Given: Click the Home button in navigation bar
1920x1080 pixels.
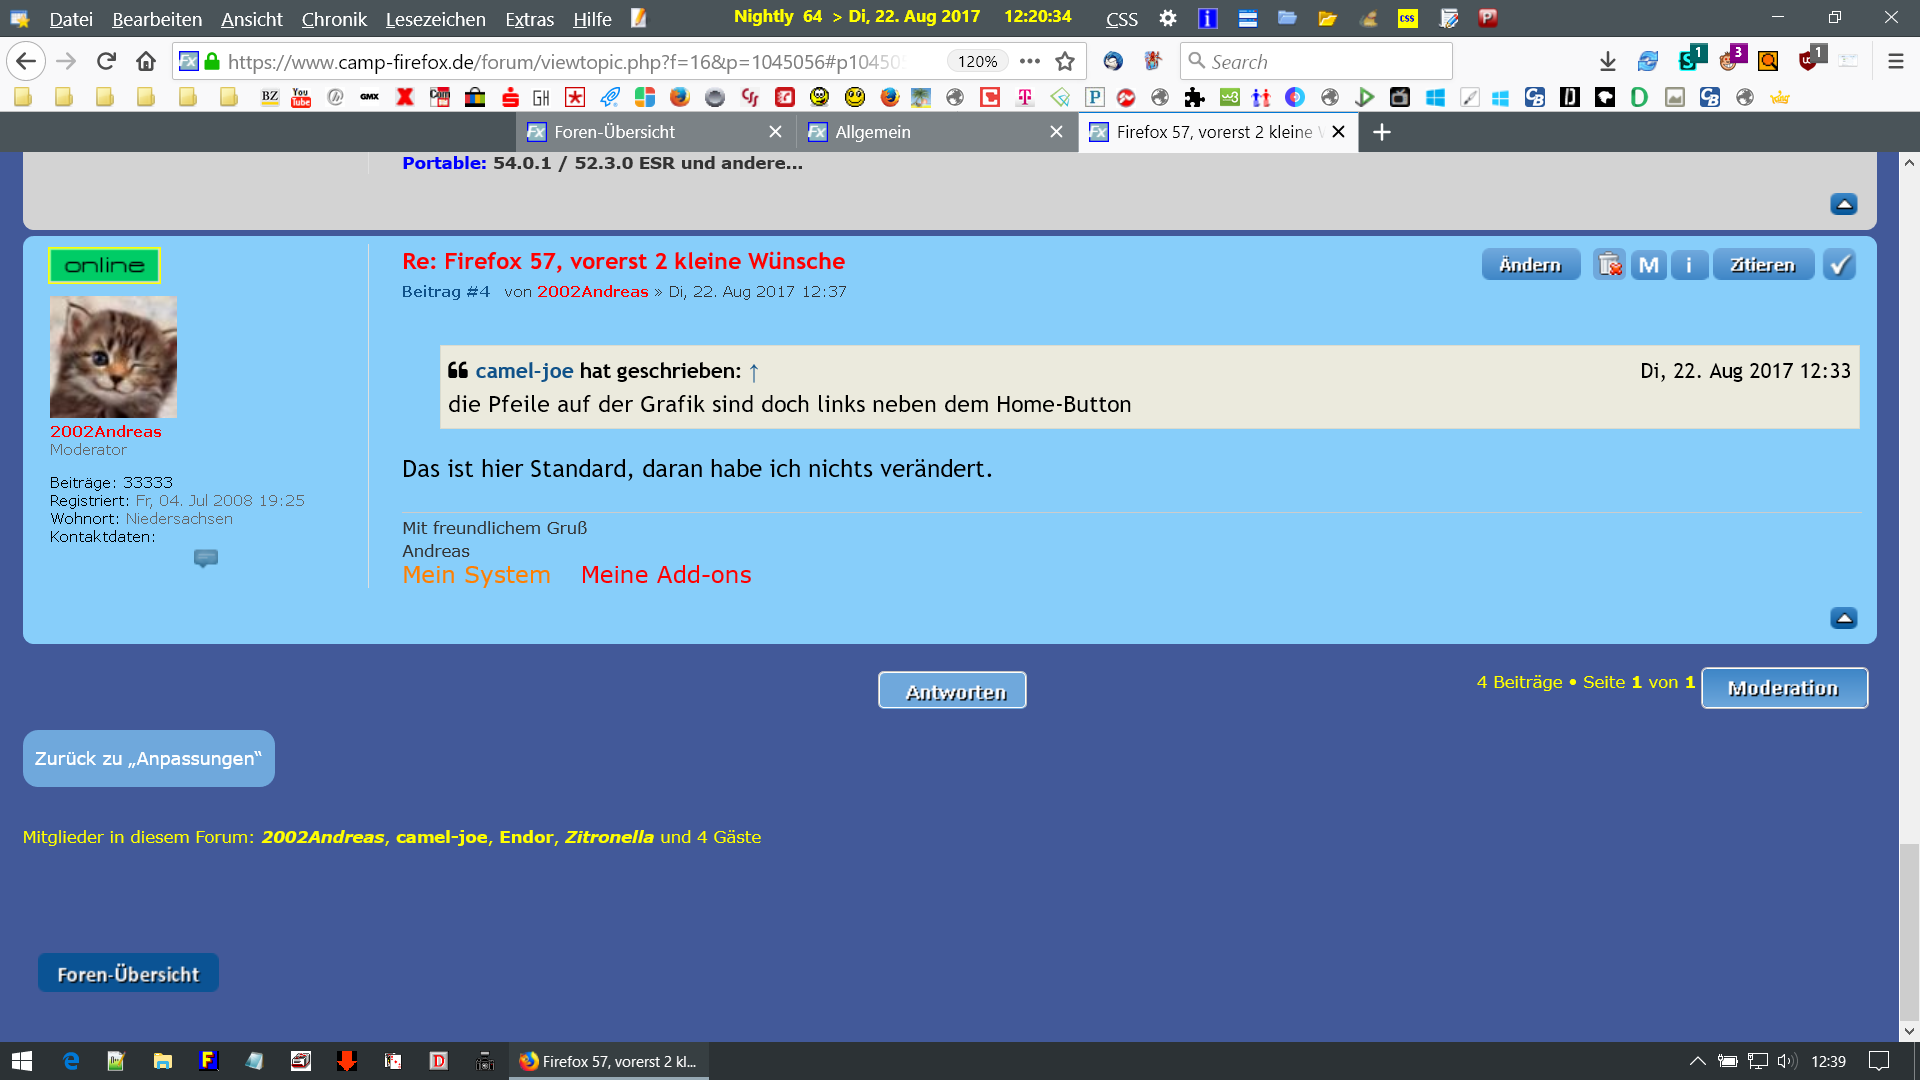Looking at the screenshot, I should (146, 62).
